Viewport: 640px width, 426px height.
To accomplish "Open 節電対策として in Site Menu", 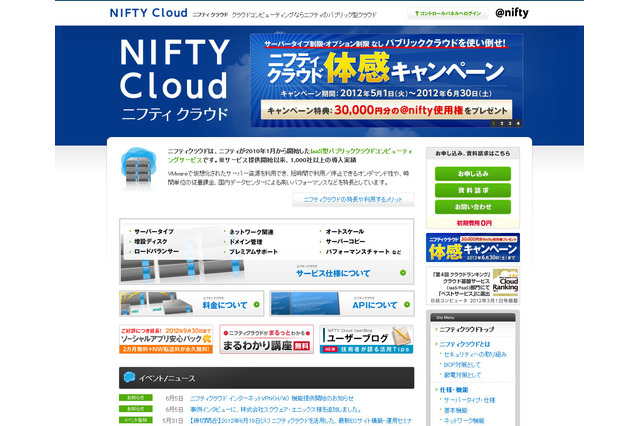I will click(462, 375).
